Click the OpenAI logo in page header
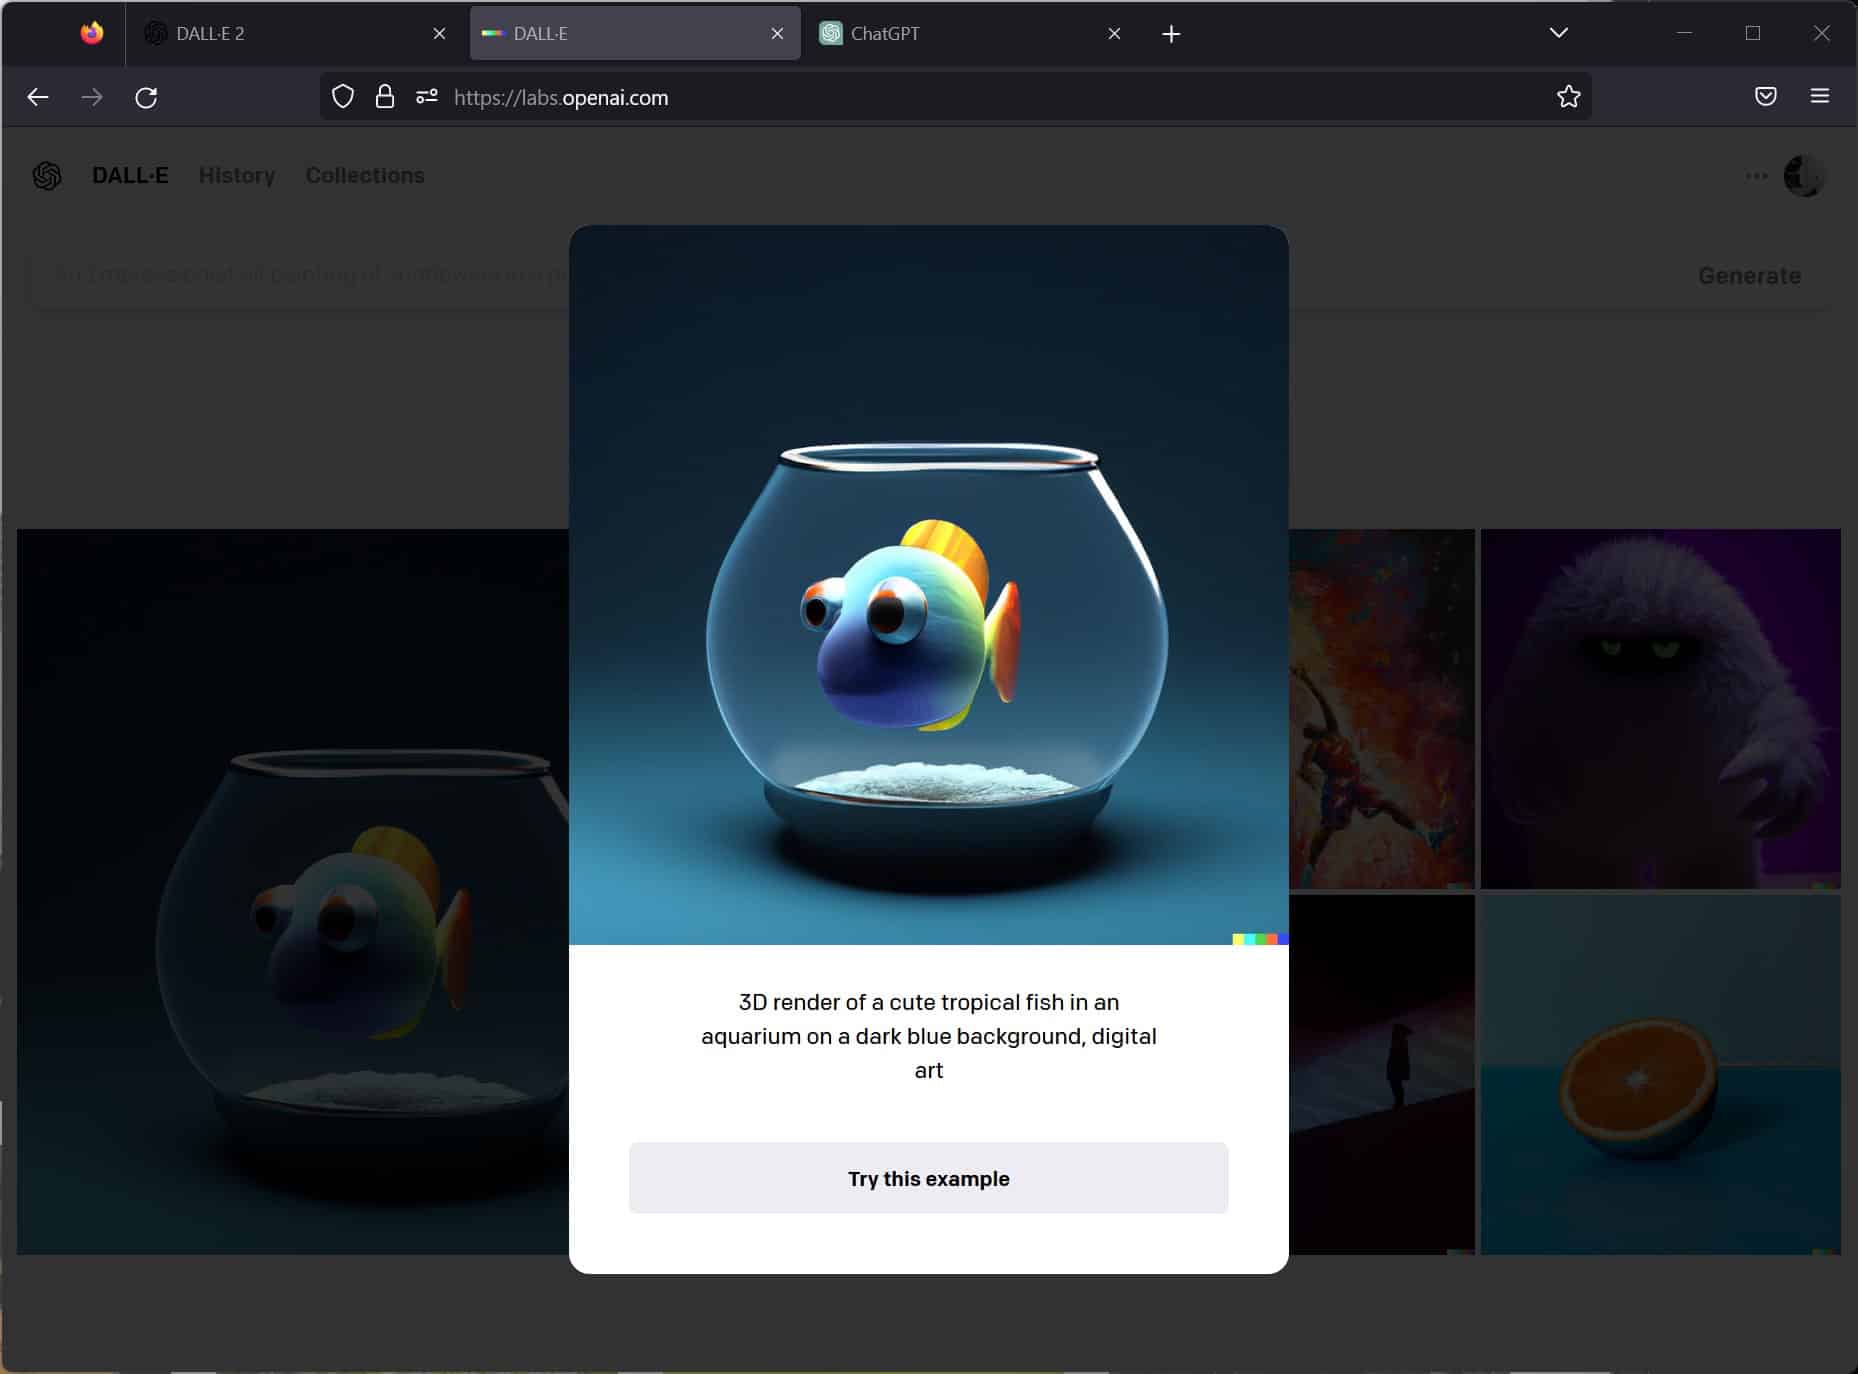Screen dimensions: 1858x1374 pyautogui.click(x=47, y=176)
